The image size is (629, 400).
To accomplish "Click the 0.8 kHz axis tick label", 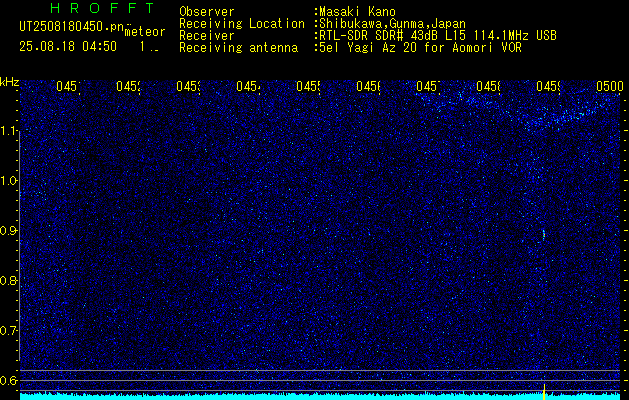I will point(9,280).
